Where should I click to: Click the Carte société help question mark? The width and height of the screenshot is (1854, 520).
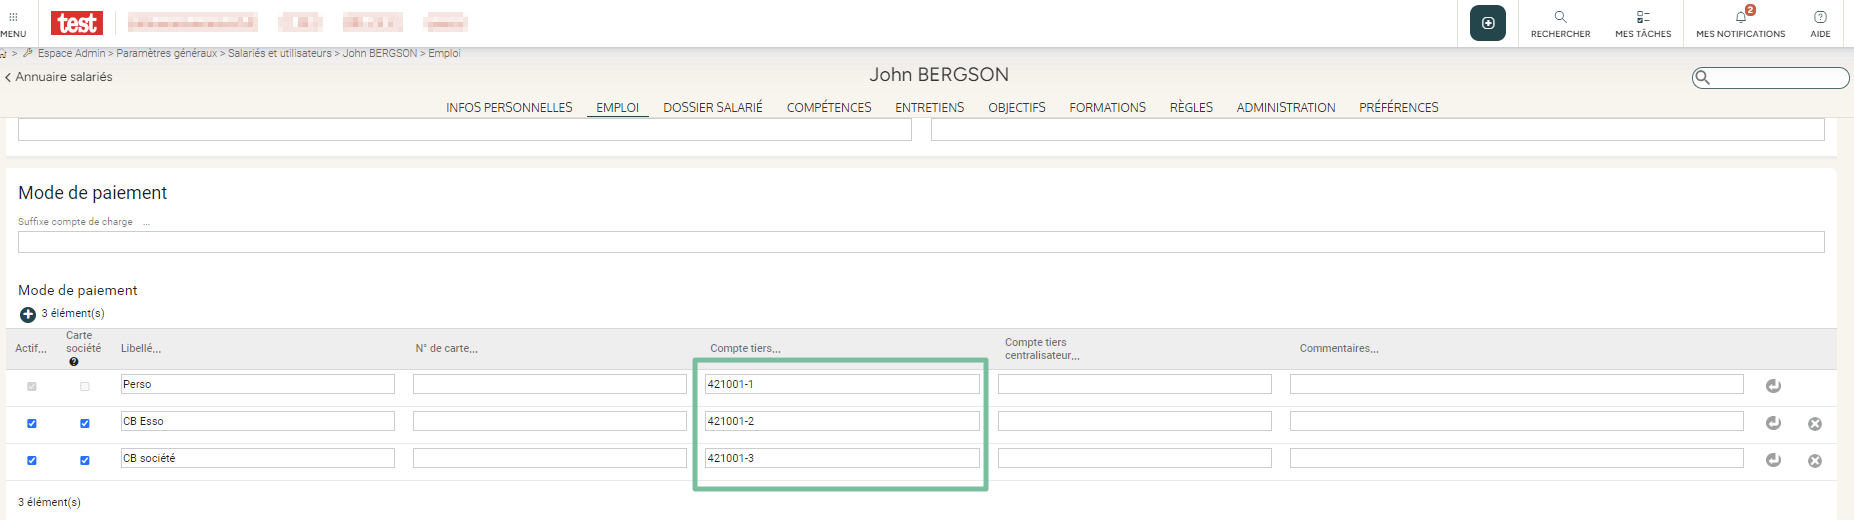[x=74, y=362]
